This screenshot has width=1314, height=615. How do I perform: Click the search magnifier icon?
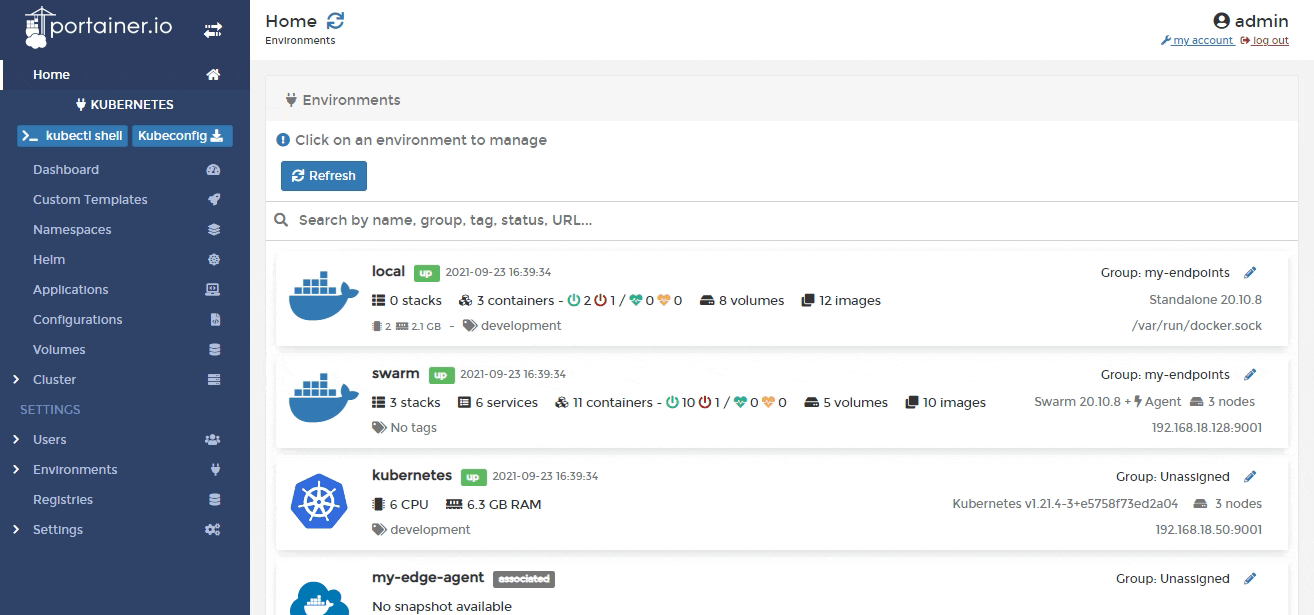click(282, 220)
